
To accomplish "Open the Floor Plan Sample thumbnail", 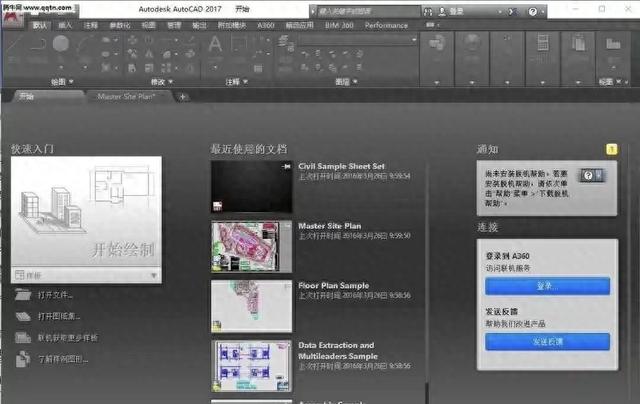I will (x=251, y=305).
